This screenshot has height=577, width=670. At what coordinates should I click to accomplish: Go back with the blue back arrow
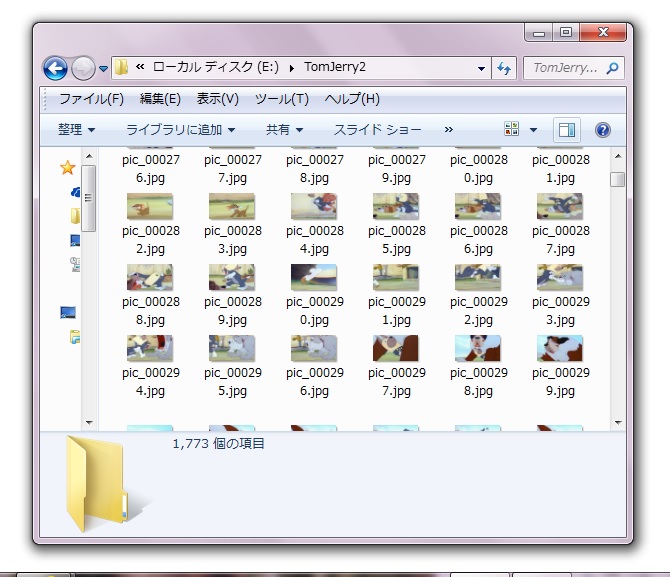55,68
